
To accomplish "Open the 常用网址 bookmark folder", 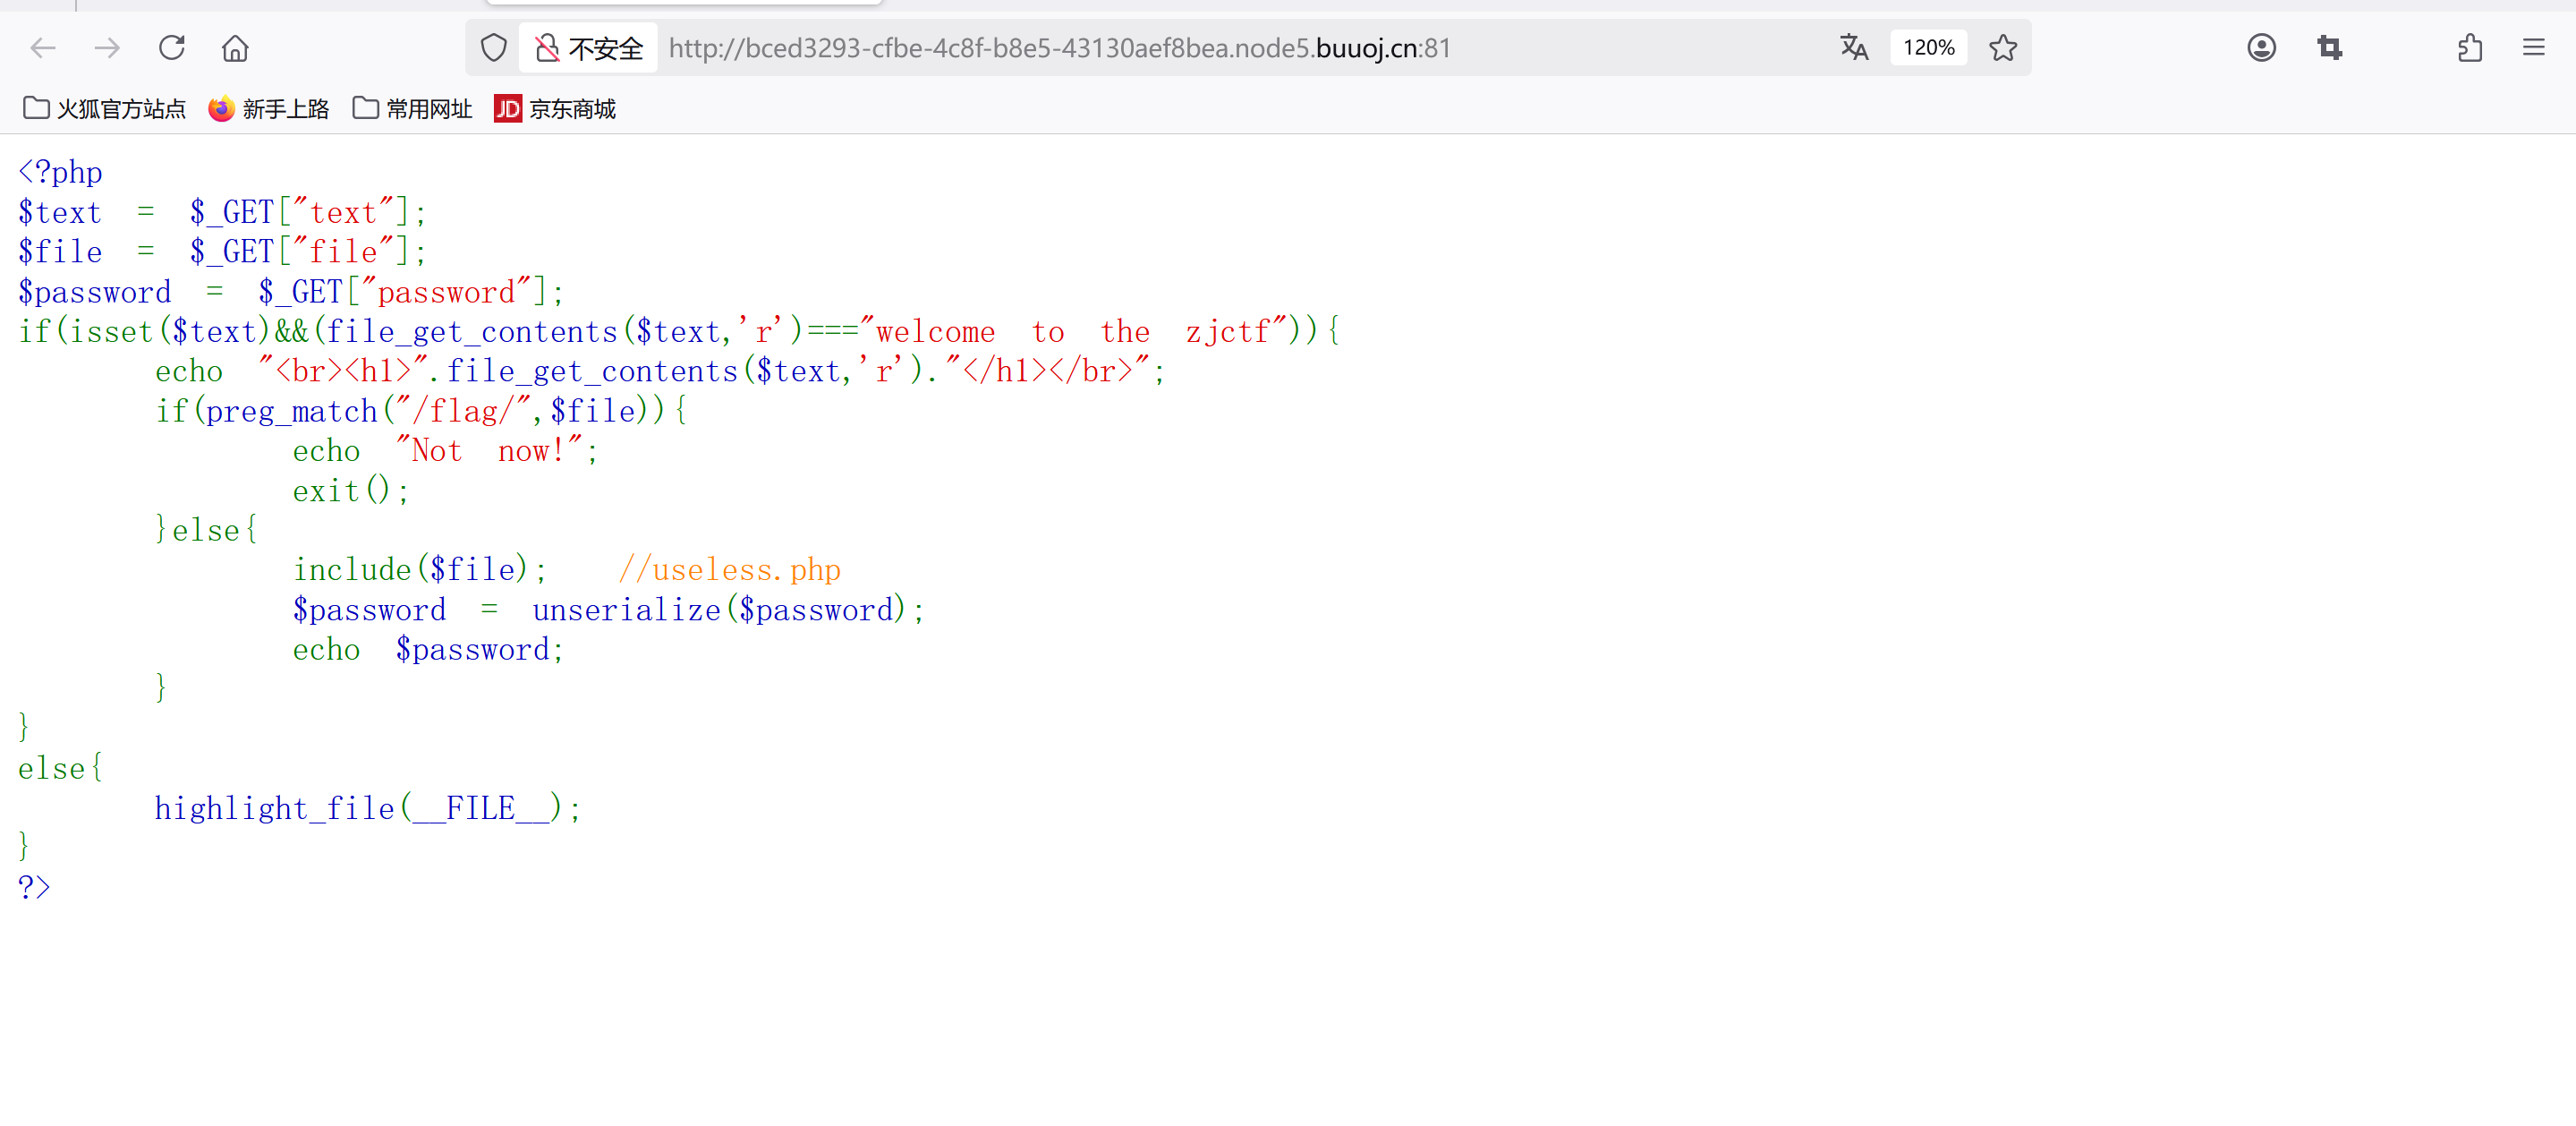I will [x=413, y=109].
